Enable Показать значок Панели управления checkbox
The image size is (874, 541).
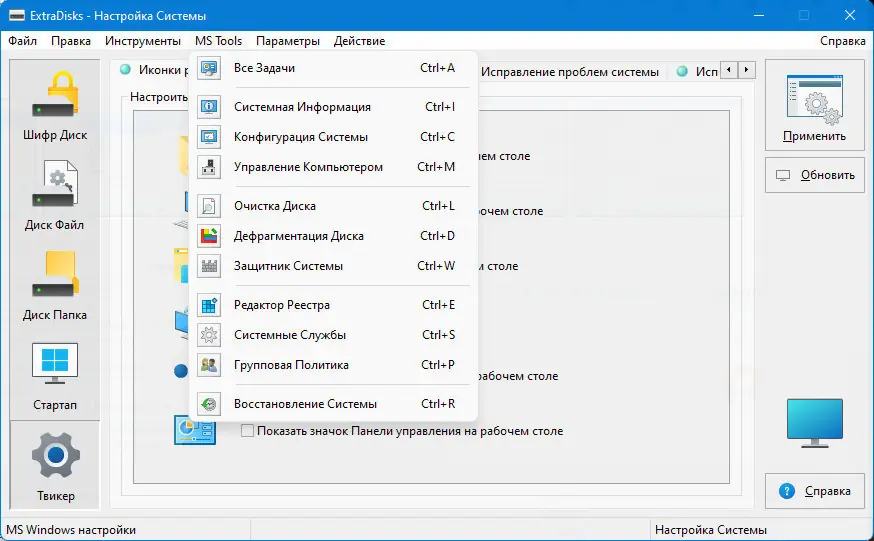[247, 431]
